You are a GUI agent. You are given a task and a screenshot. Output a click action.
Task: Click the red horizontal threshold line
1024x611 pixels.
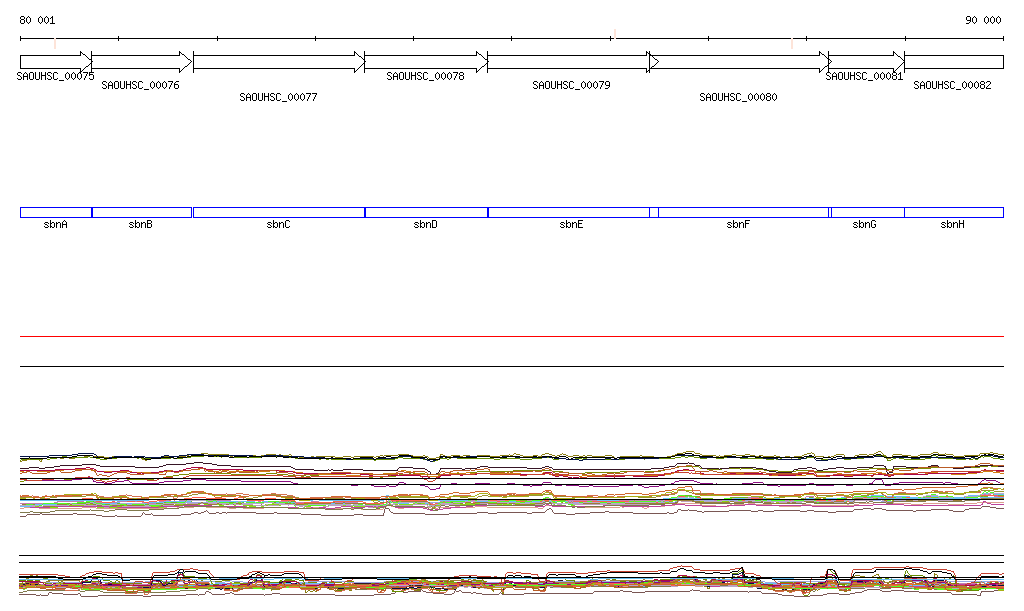tap(512, 337)
